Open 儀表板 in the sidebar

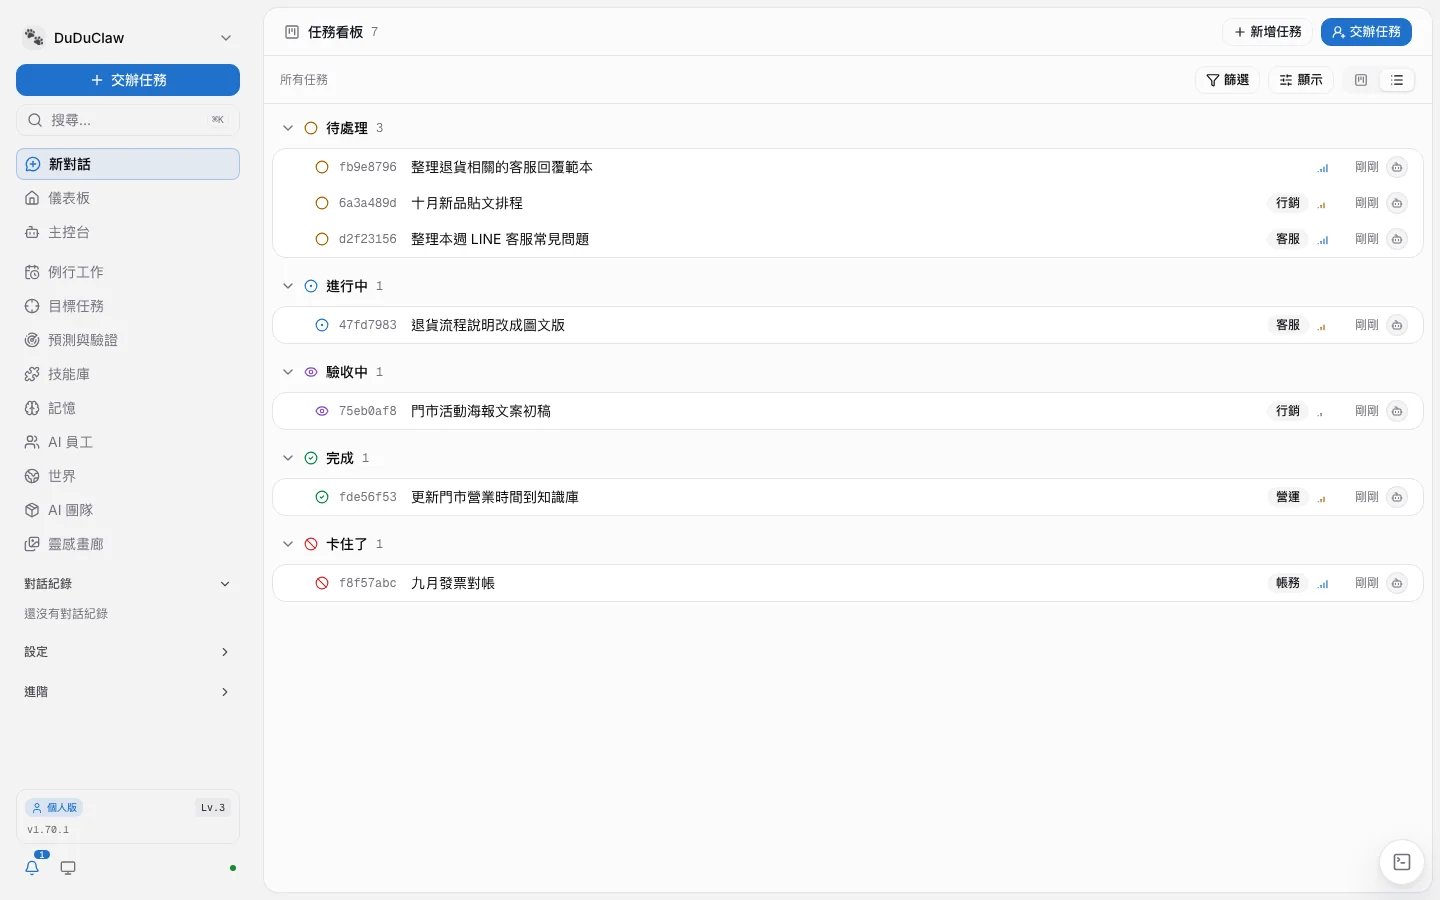point(128,198)
